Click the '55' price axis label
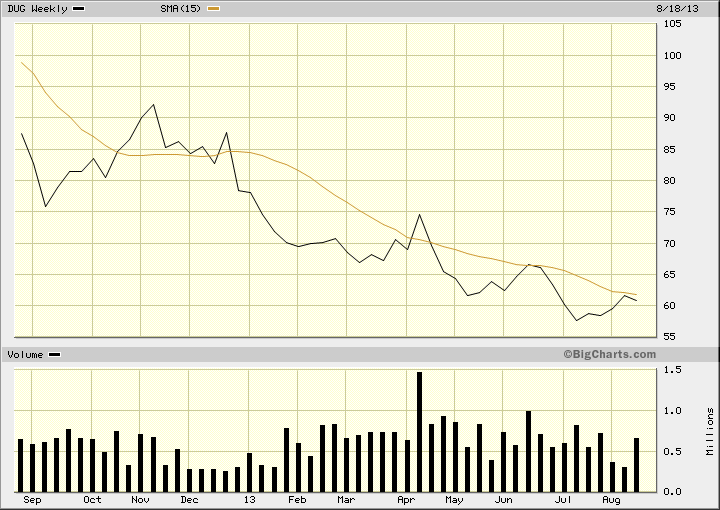 (x=669, y=337)
